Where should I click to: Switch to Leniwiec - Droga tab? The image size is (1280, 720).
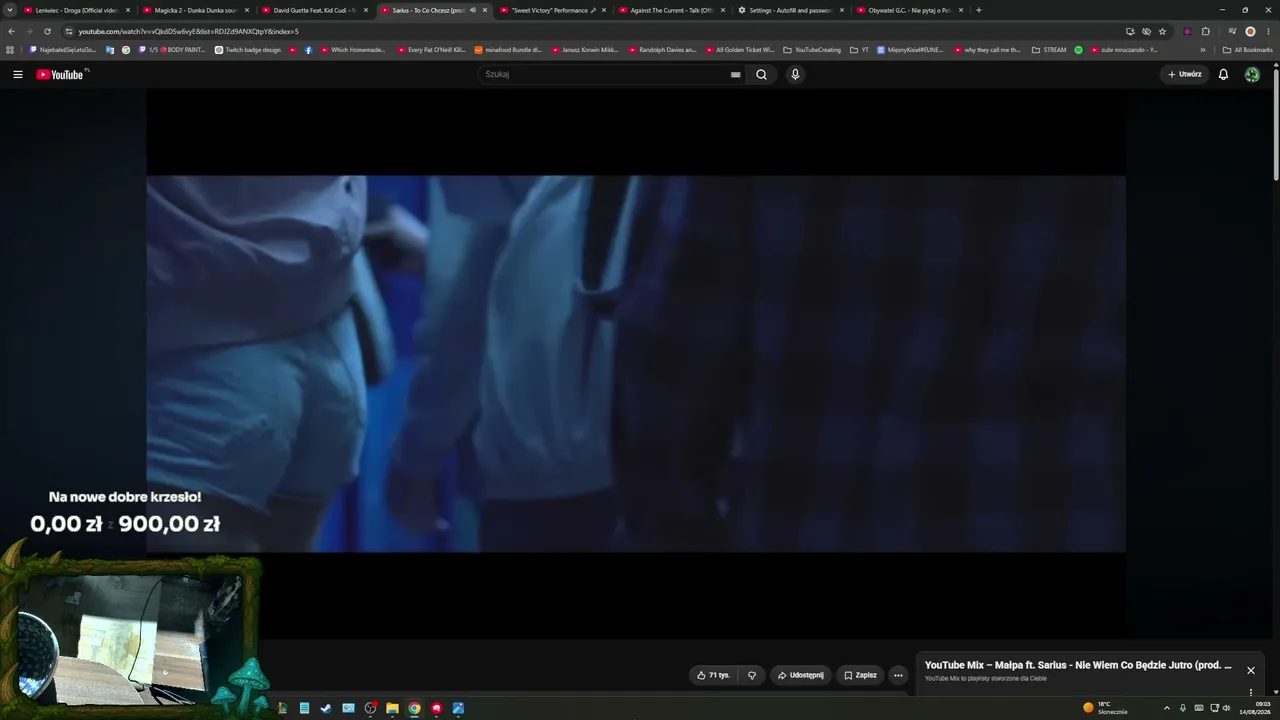pyautogui.click(x=77, y=10)
